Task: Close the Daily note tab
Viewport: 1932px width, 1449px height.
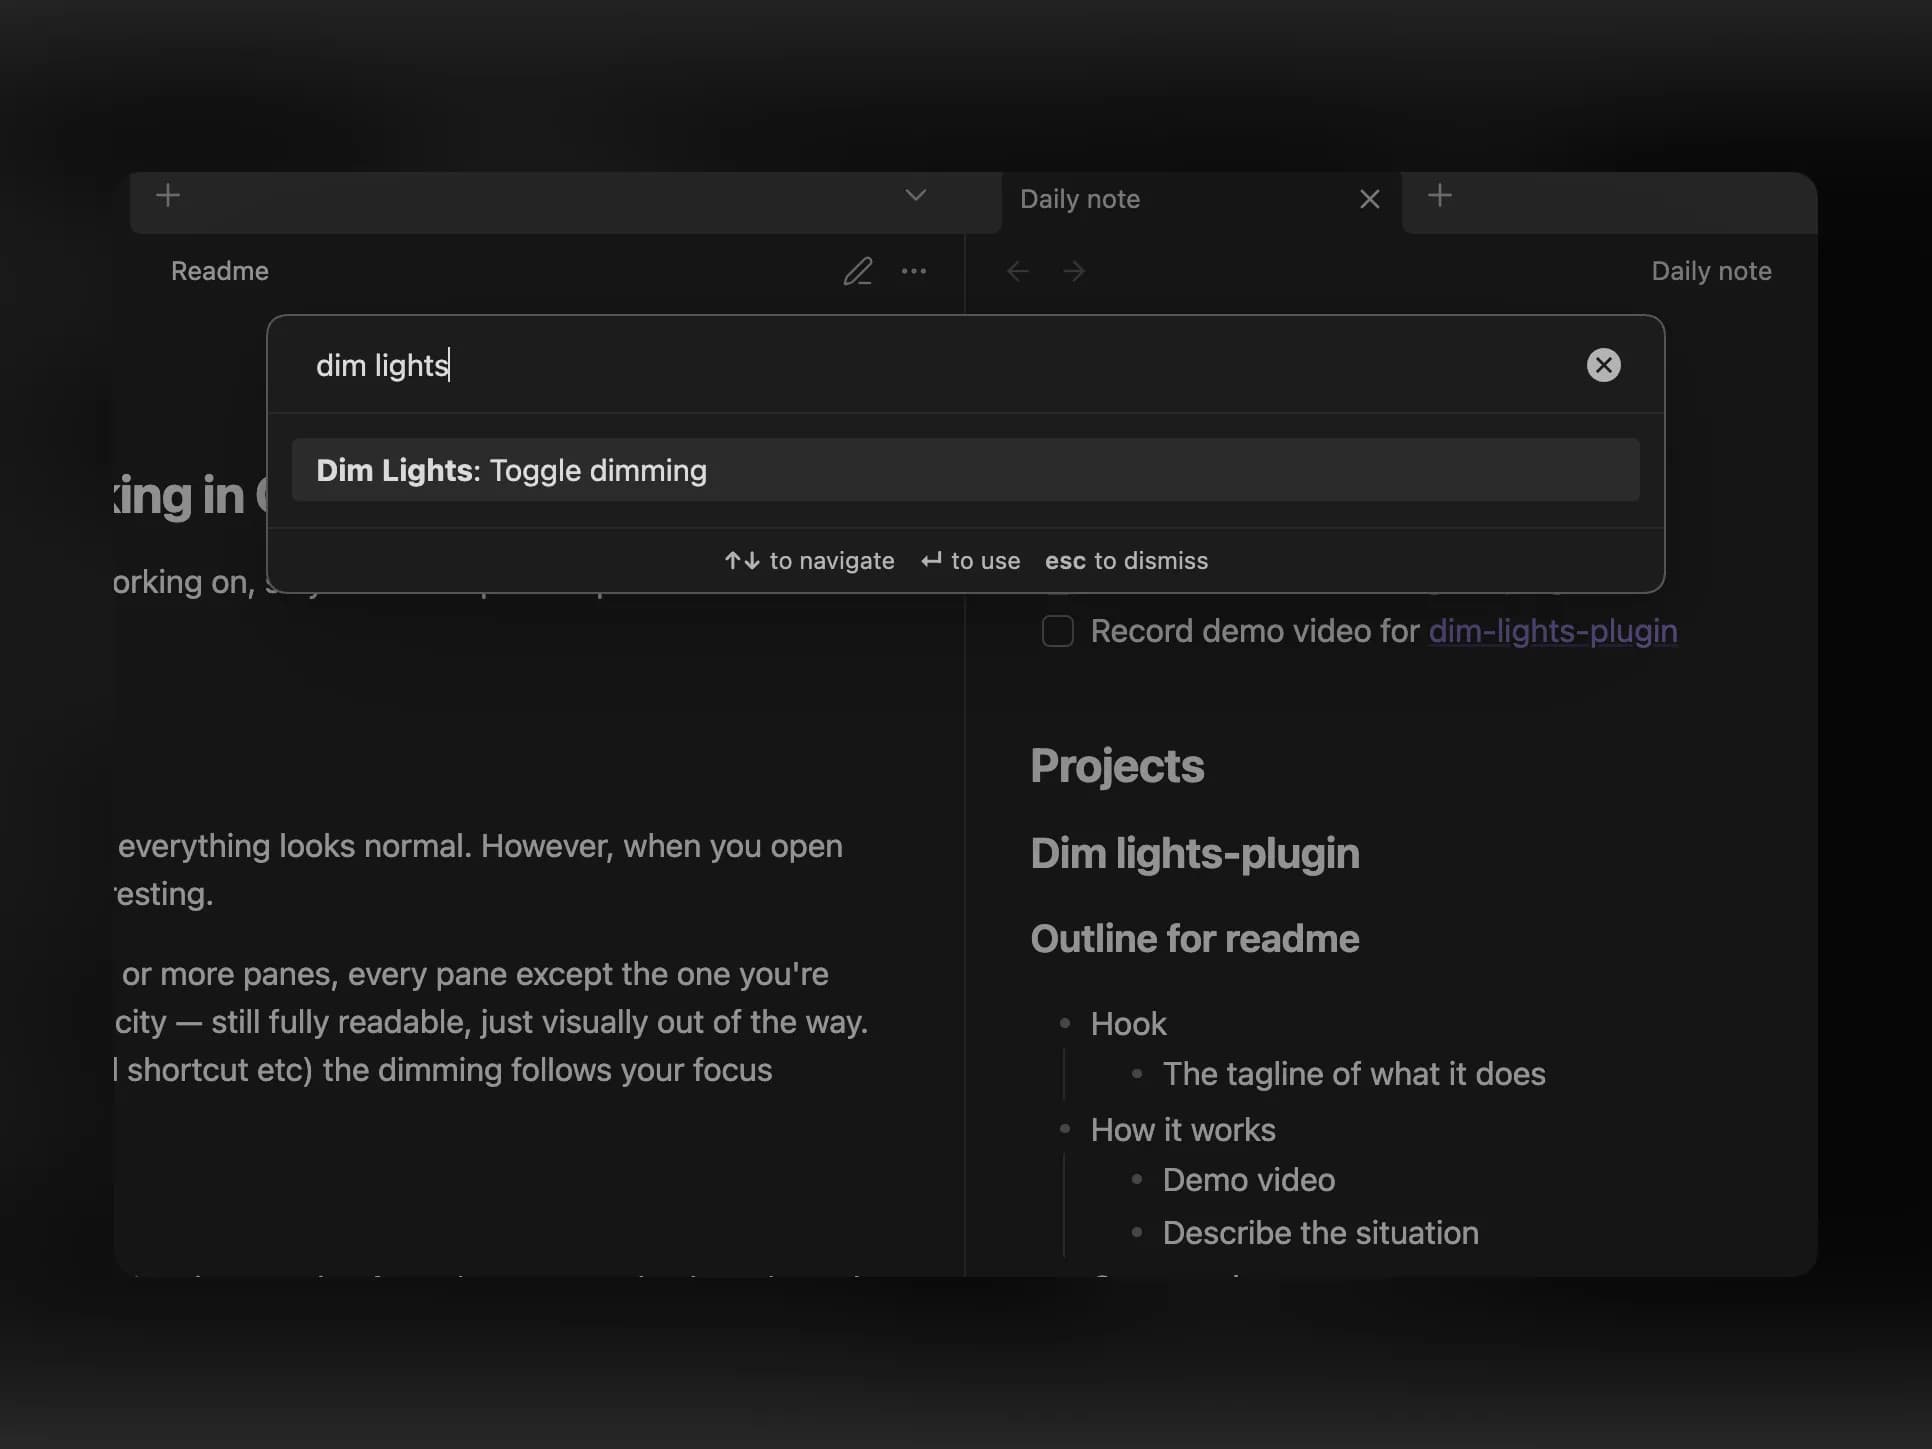Action: pyautogui.click(x=1369, y=199)
